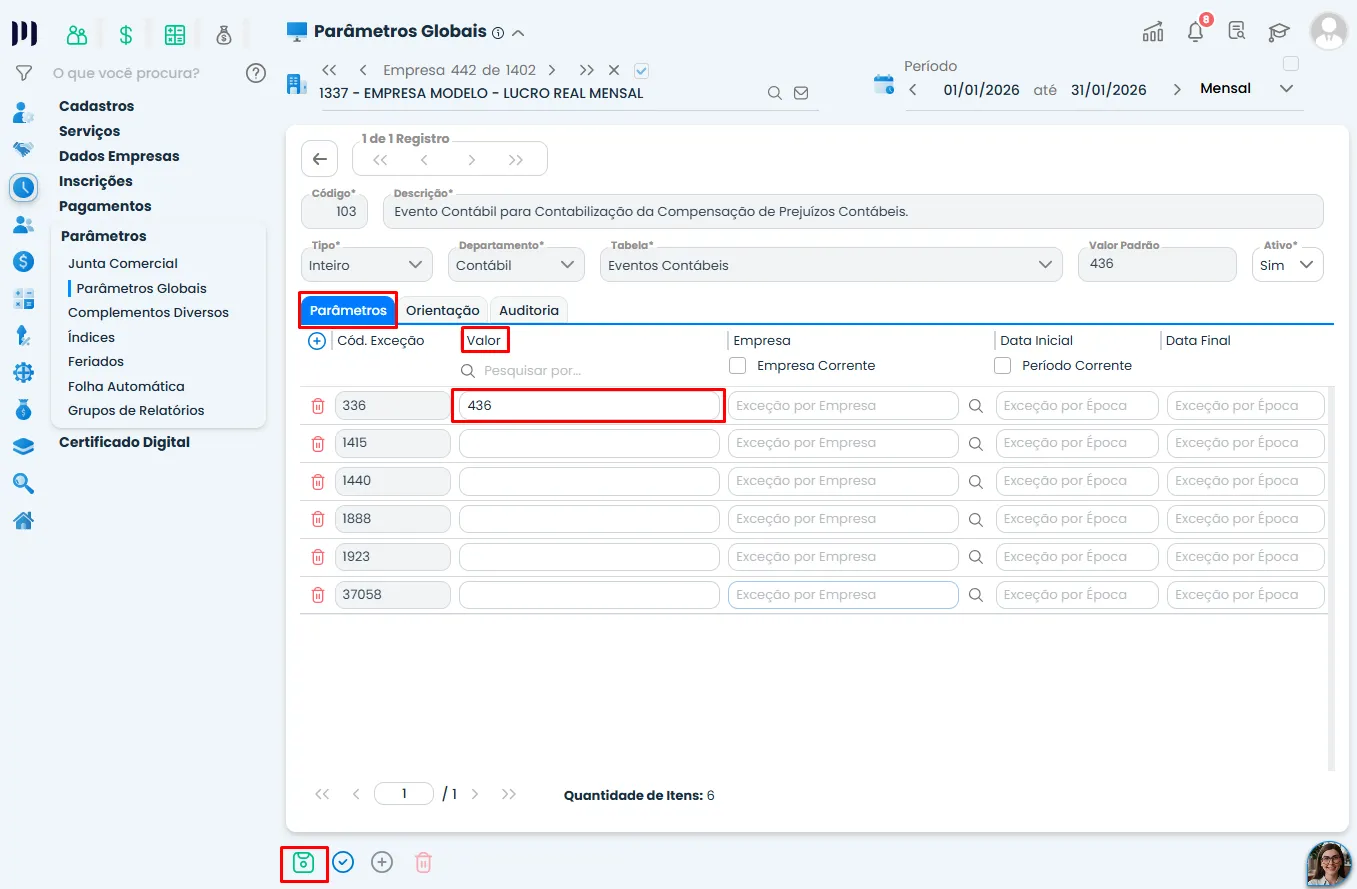This screenshot has height=889, width=1357.
Task: Collapse the Parâmetros Globais title chevron
Action: click(x=518, y=33)
